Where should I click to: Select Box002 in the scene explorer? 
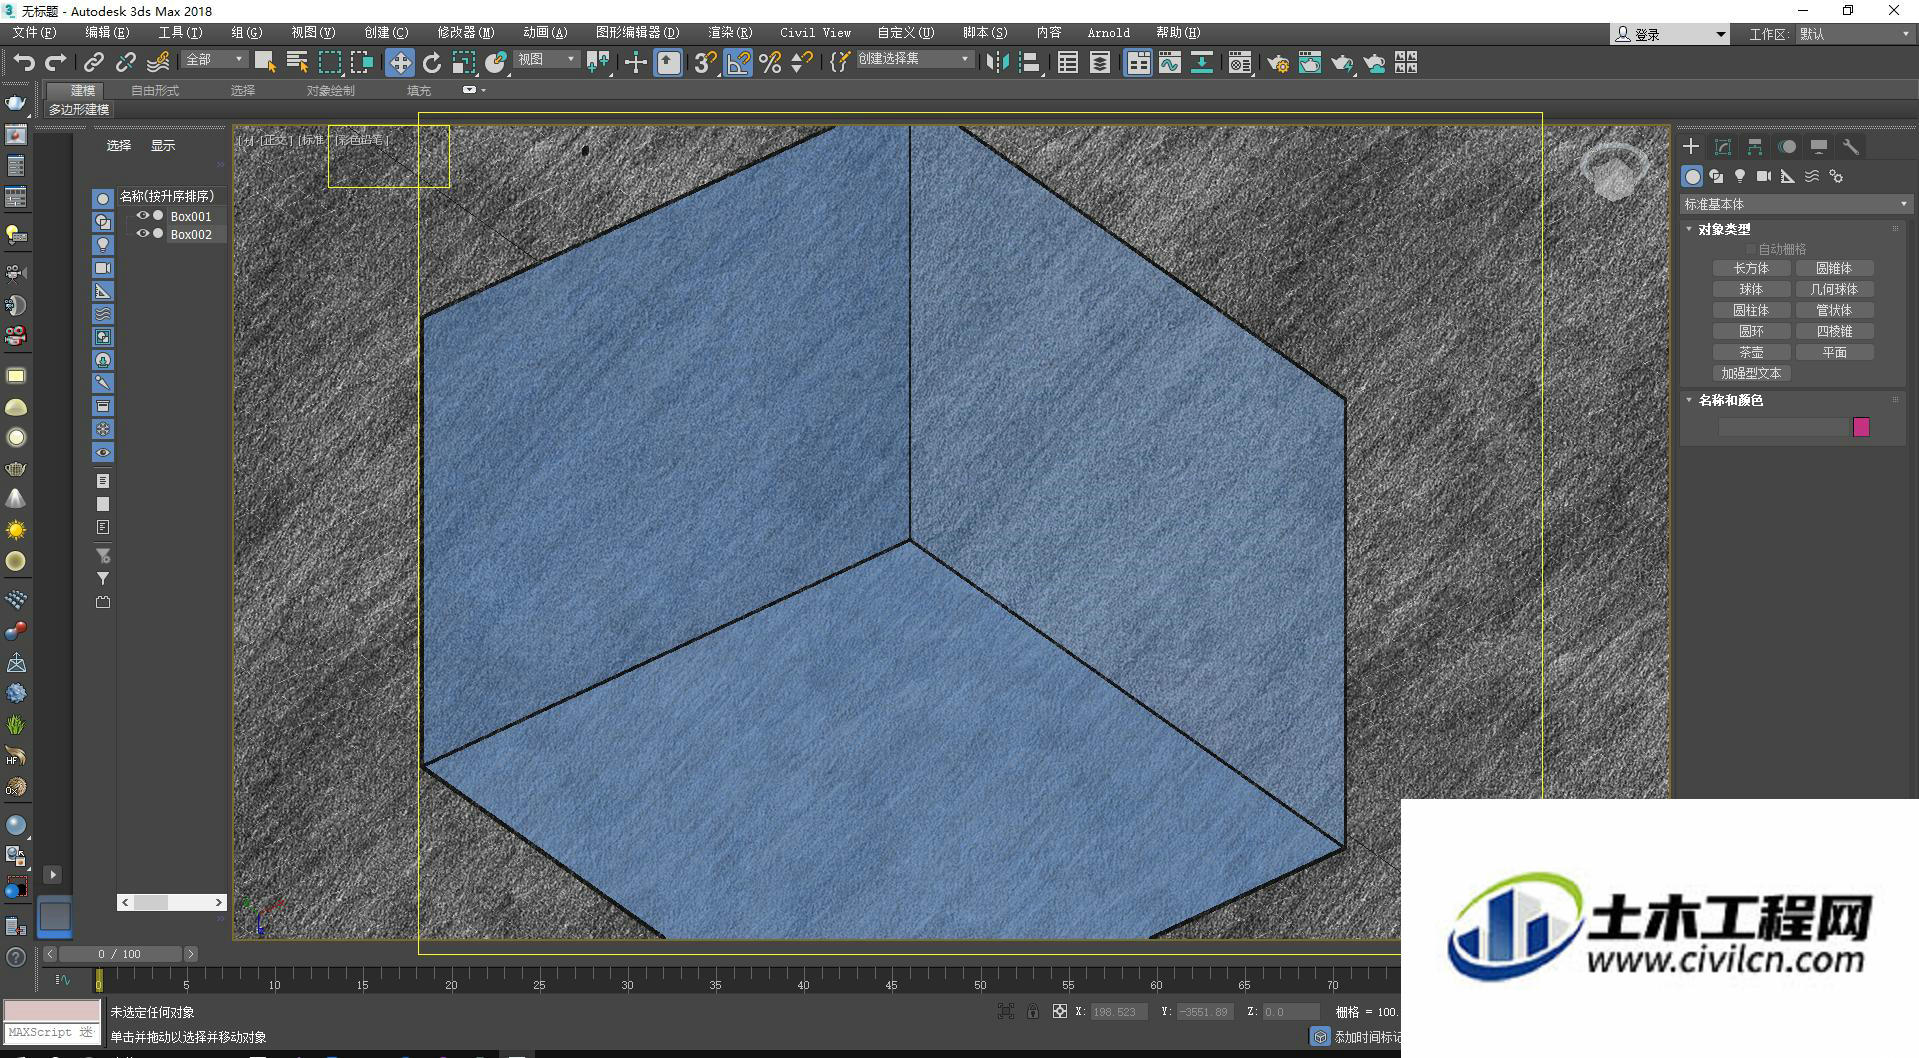(x=191, y=234)
